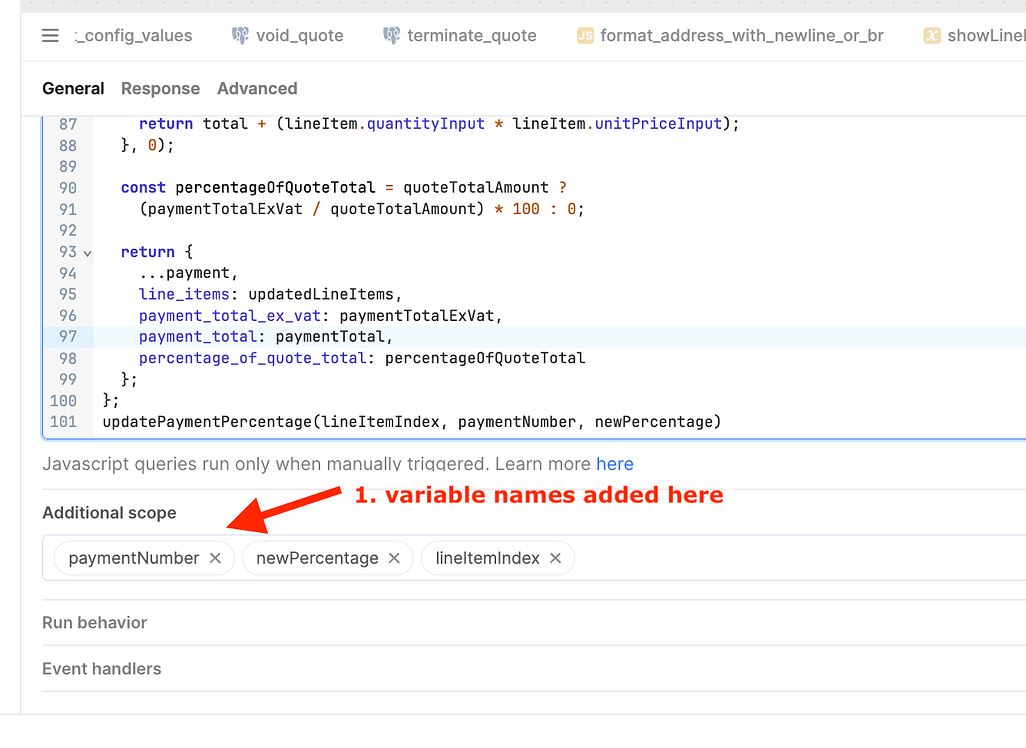Open the Advanced tab
Viewport: 1026px width, 748px height.
[x=257, y=88]
